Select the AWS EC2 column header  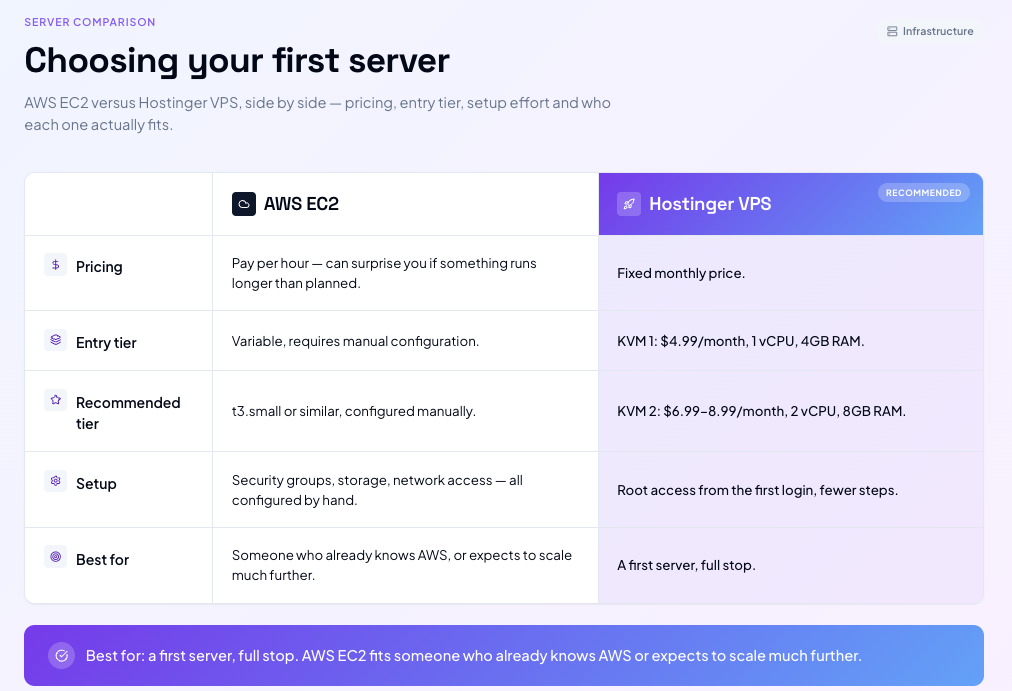click(405, 204)
